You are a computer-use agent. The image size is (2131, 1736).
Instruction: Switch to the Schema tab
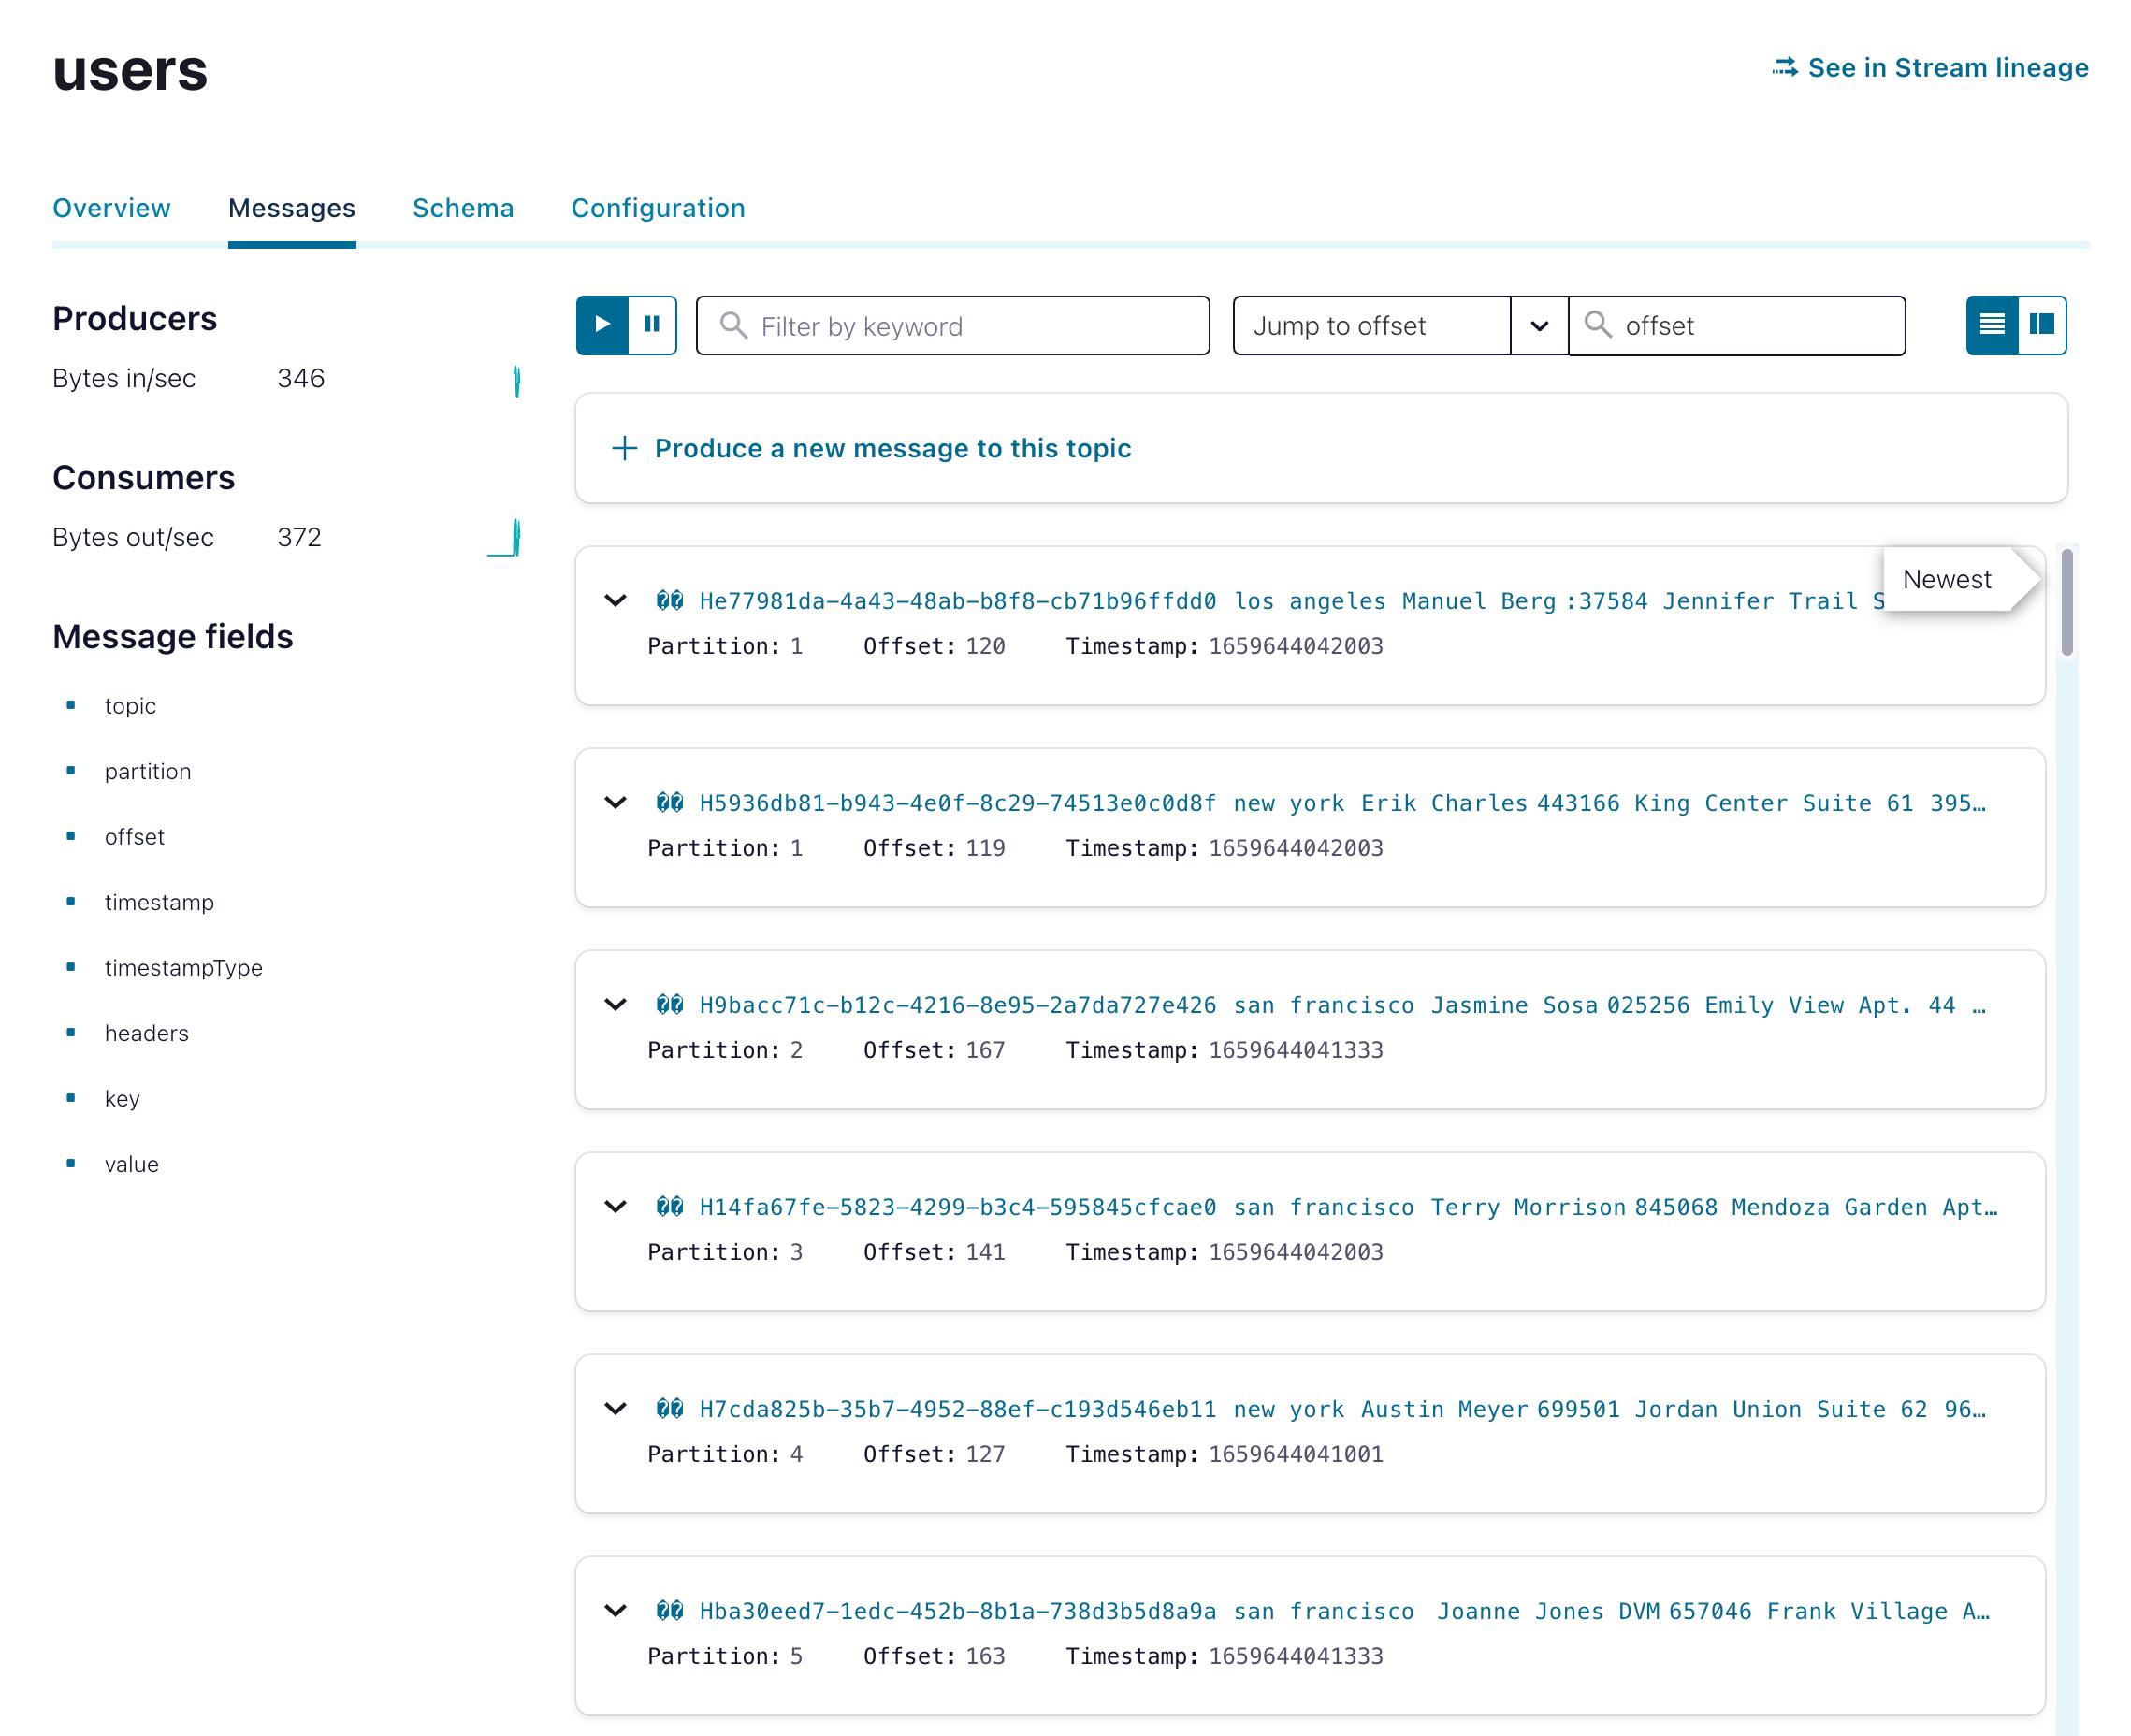pos(463,208)
